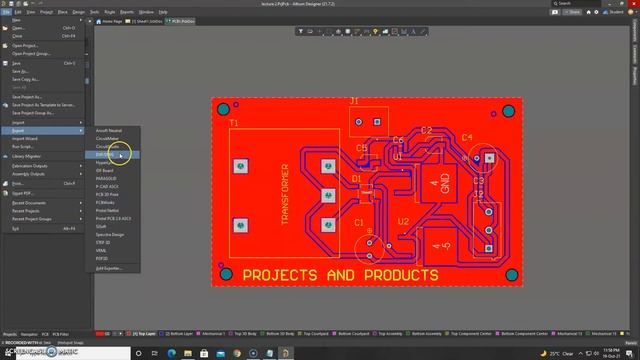Open the Design menu in menu bar
640x360 pixels.
pyautogui.click(x=78, y=12)
